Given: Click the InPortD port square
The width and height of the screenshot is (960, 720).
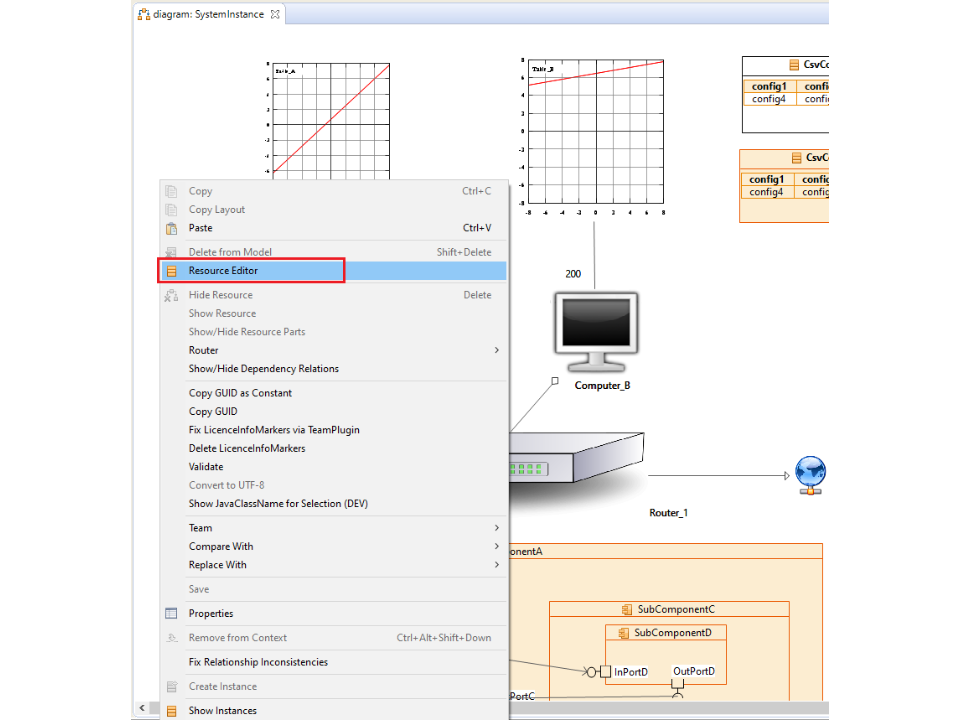Looking at the screenshot, I should [x=605, y=671].
